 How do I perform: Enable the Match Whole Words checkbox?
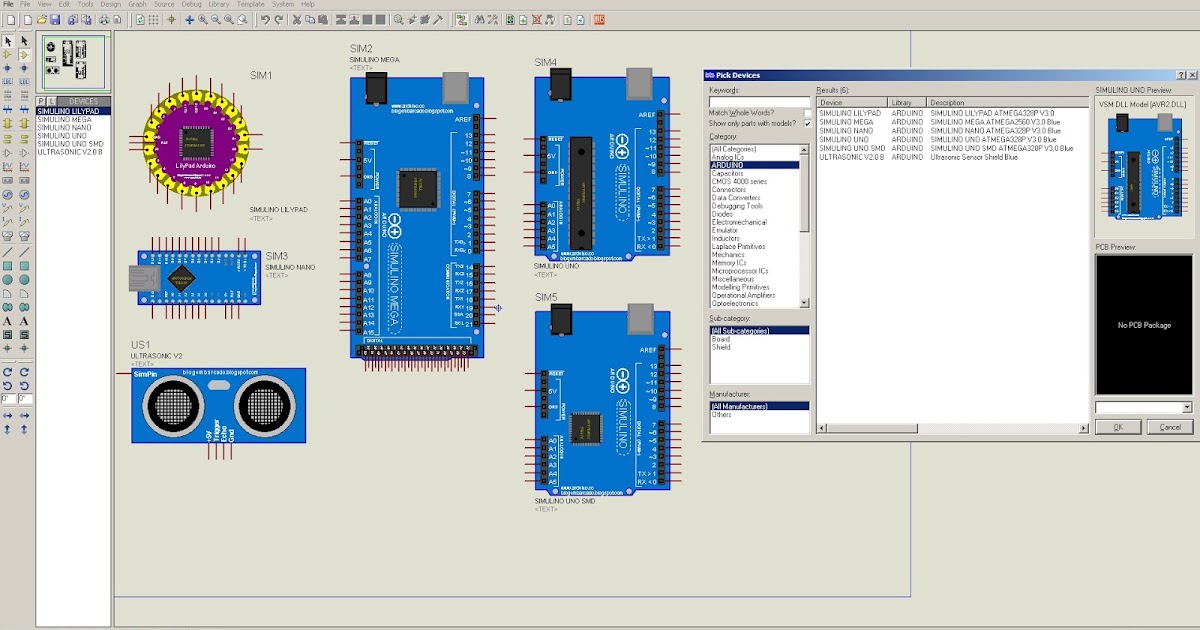point(807,113)
